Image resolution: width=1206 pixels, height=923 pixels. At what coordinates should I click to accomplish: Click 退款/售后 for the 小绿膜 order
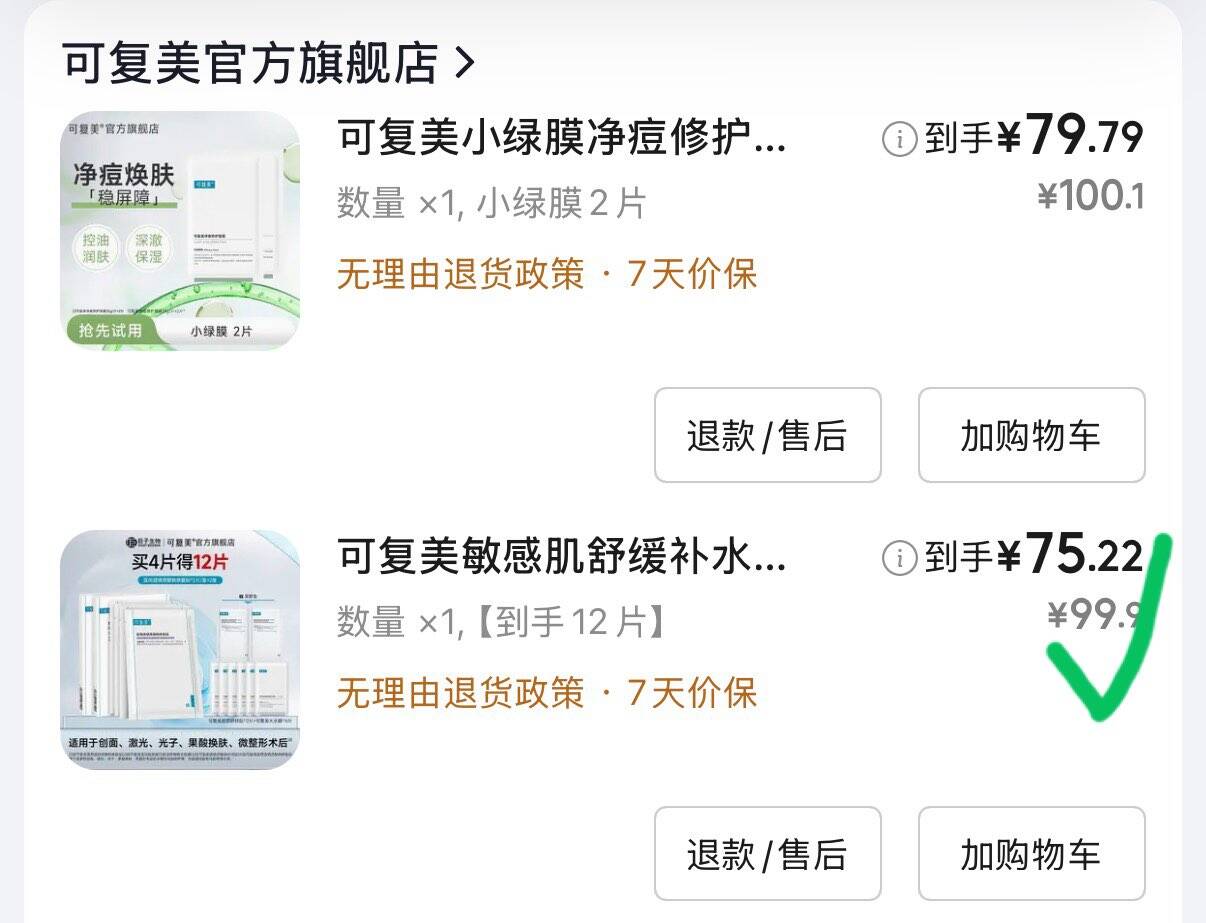coord(767,436)
